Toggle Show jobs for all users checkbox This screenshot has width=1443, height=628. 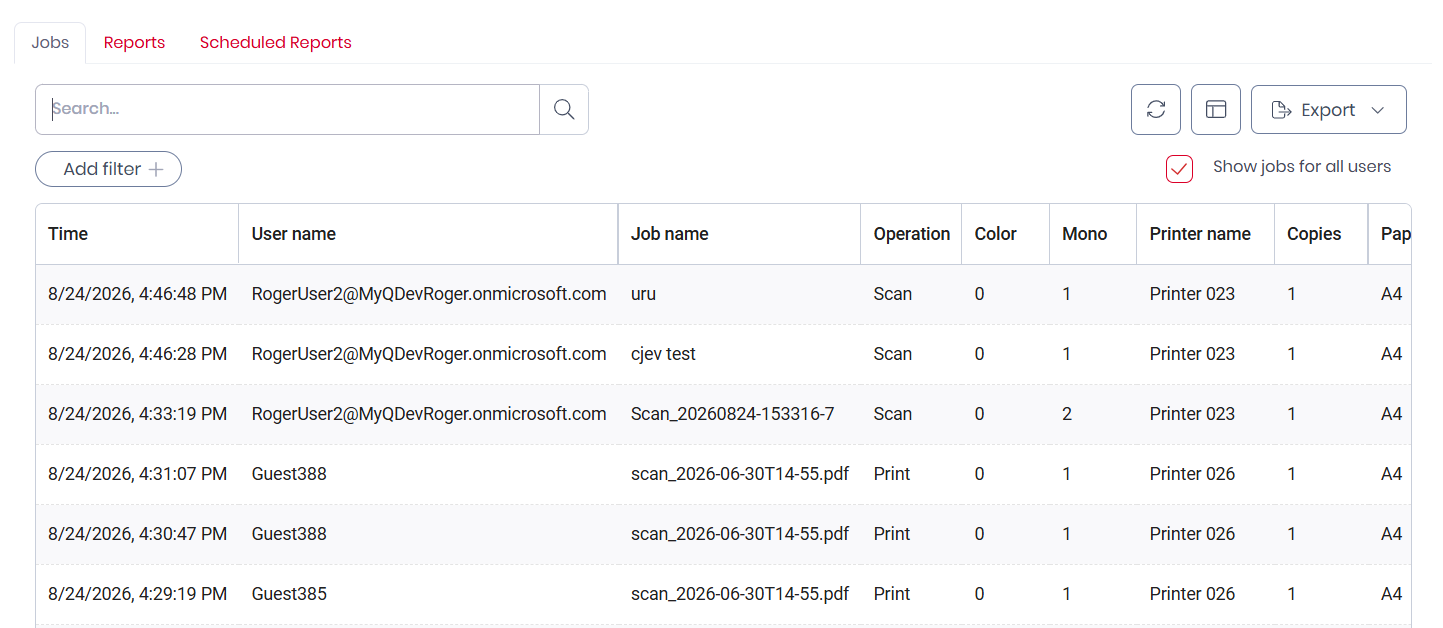pyautogui.click(x=1180, y=169)
